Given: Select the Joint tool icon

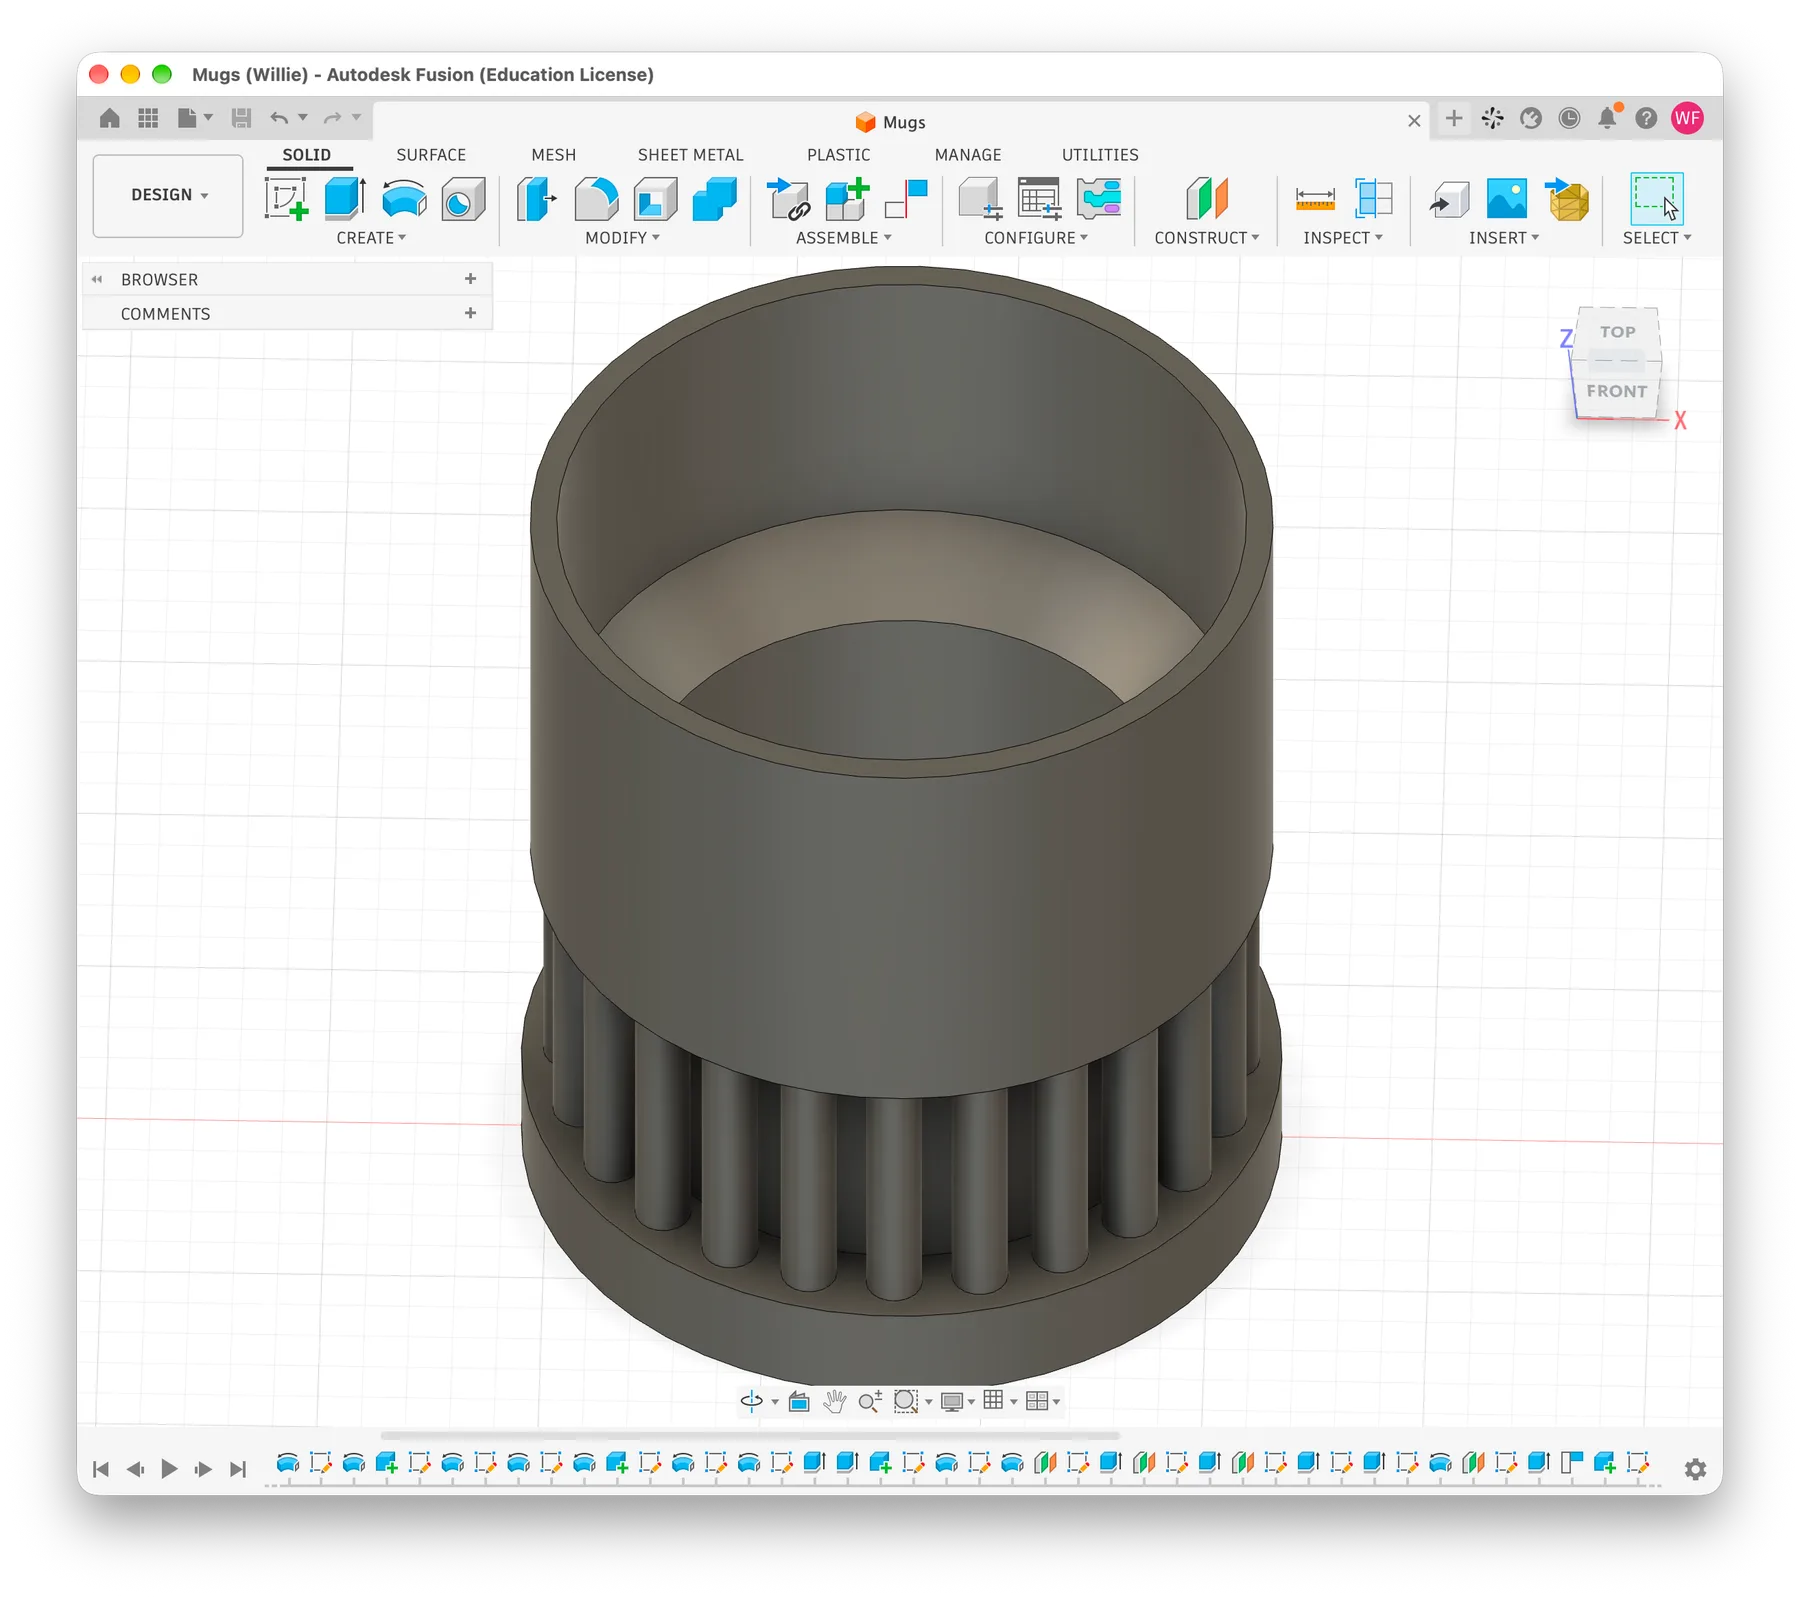Looking at the screenshot, I should (x=906, y=198).
